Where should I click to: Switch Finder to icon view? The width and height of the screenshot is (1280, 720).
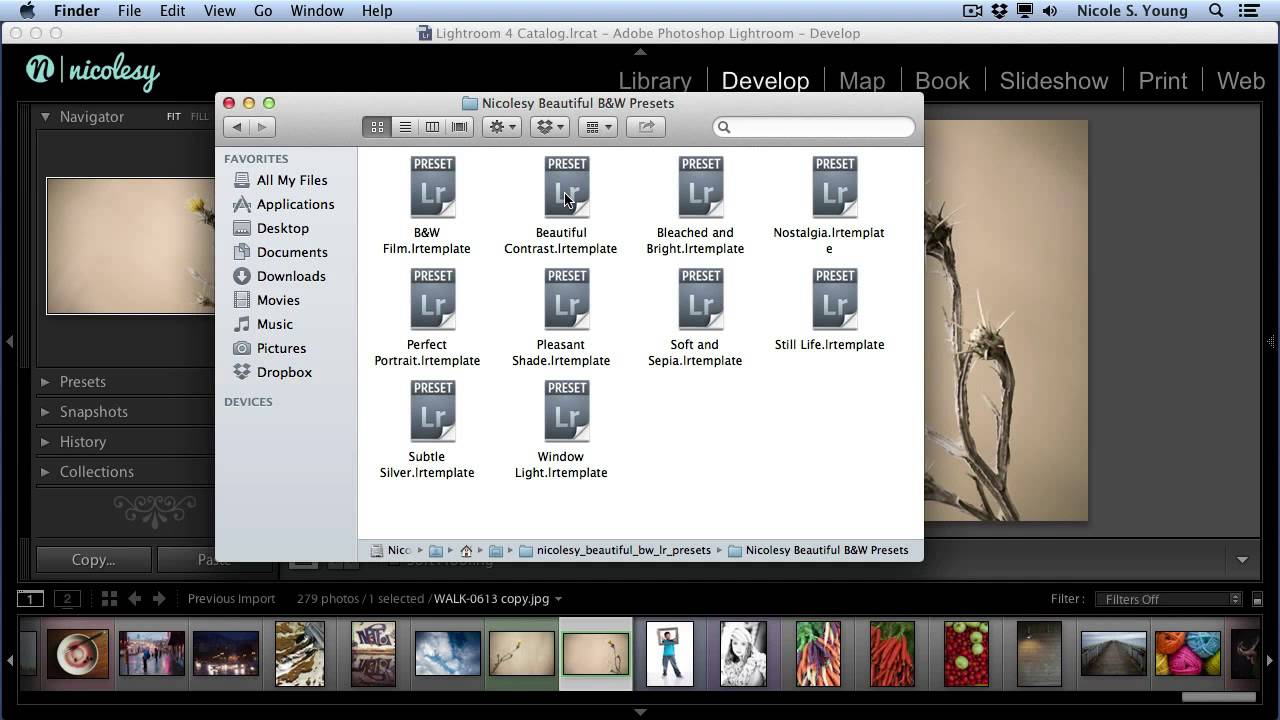(377, 127)
